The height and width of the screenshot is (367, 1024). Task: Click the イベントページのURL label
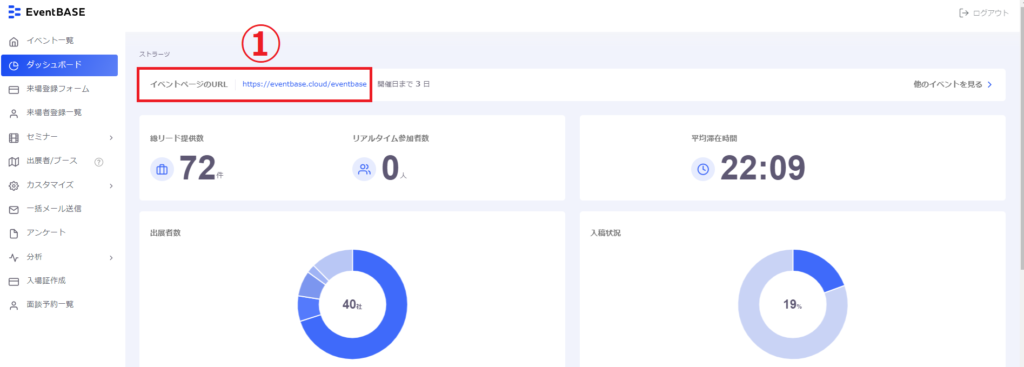(x=189, y=85)
